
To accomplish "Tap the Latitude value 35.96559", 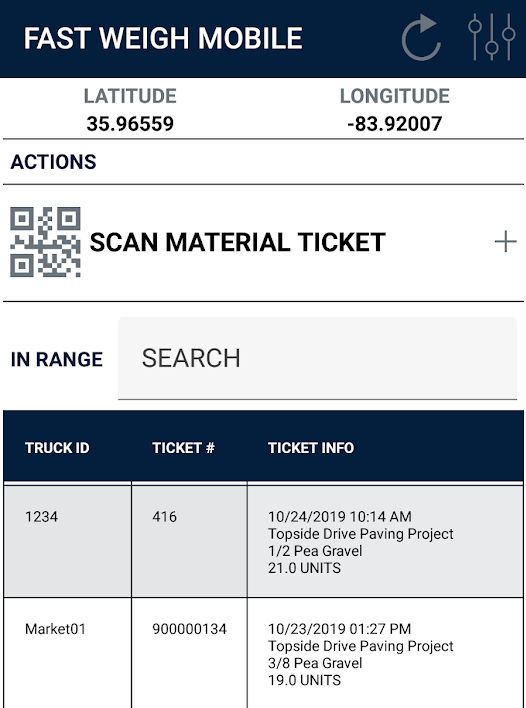I will 130,124.
